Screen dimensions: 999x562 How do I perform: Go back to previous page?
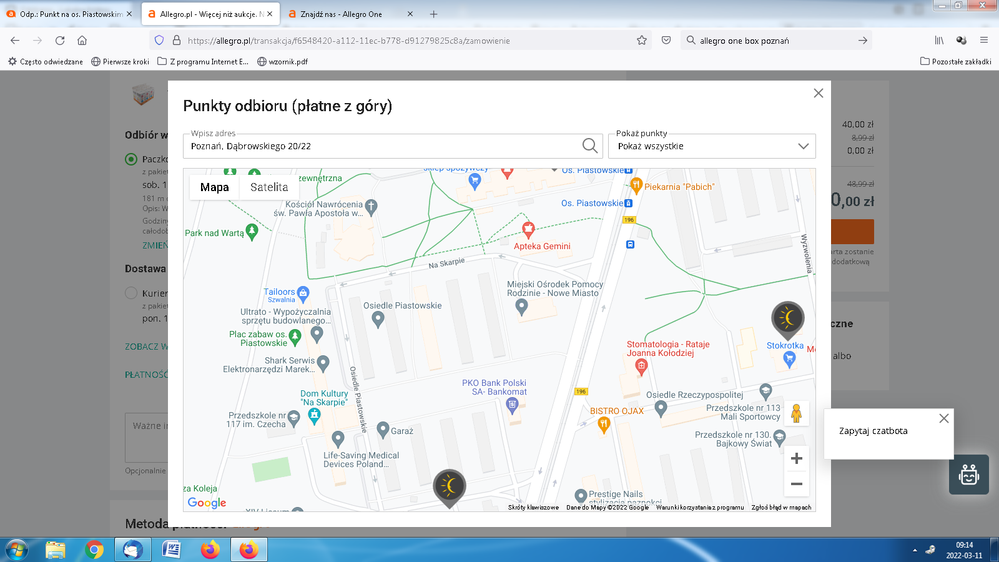pos(15,40)
